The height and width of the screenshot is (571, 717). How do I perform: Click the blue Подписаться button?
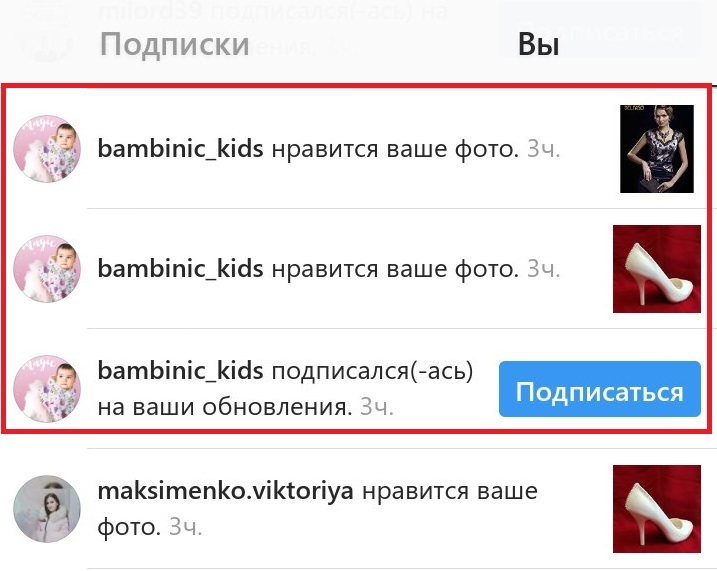click(599, 389)
